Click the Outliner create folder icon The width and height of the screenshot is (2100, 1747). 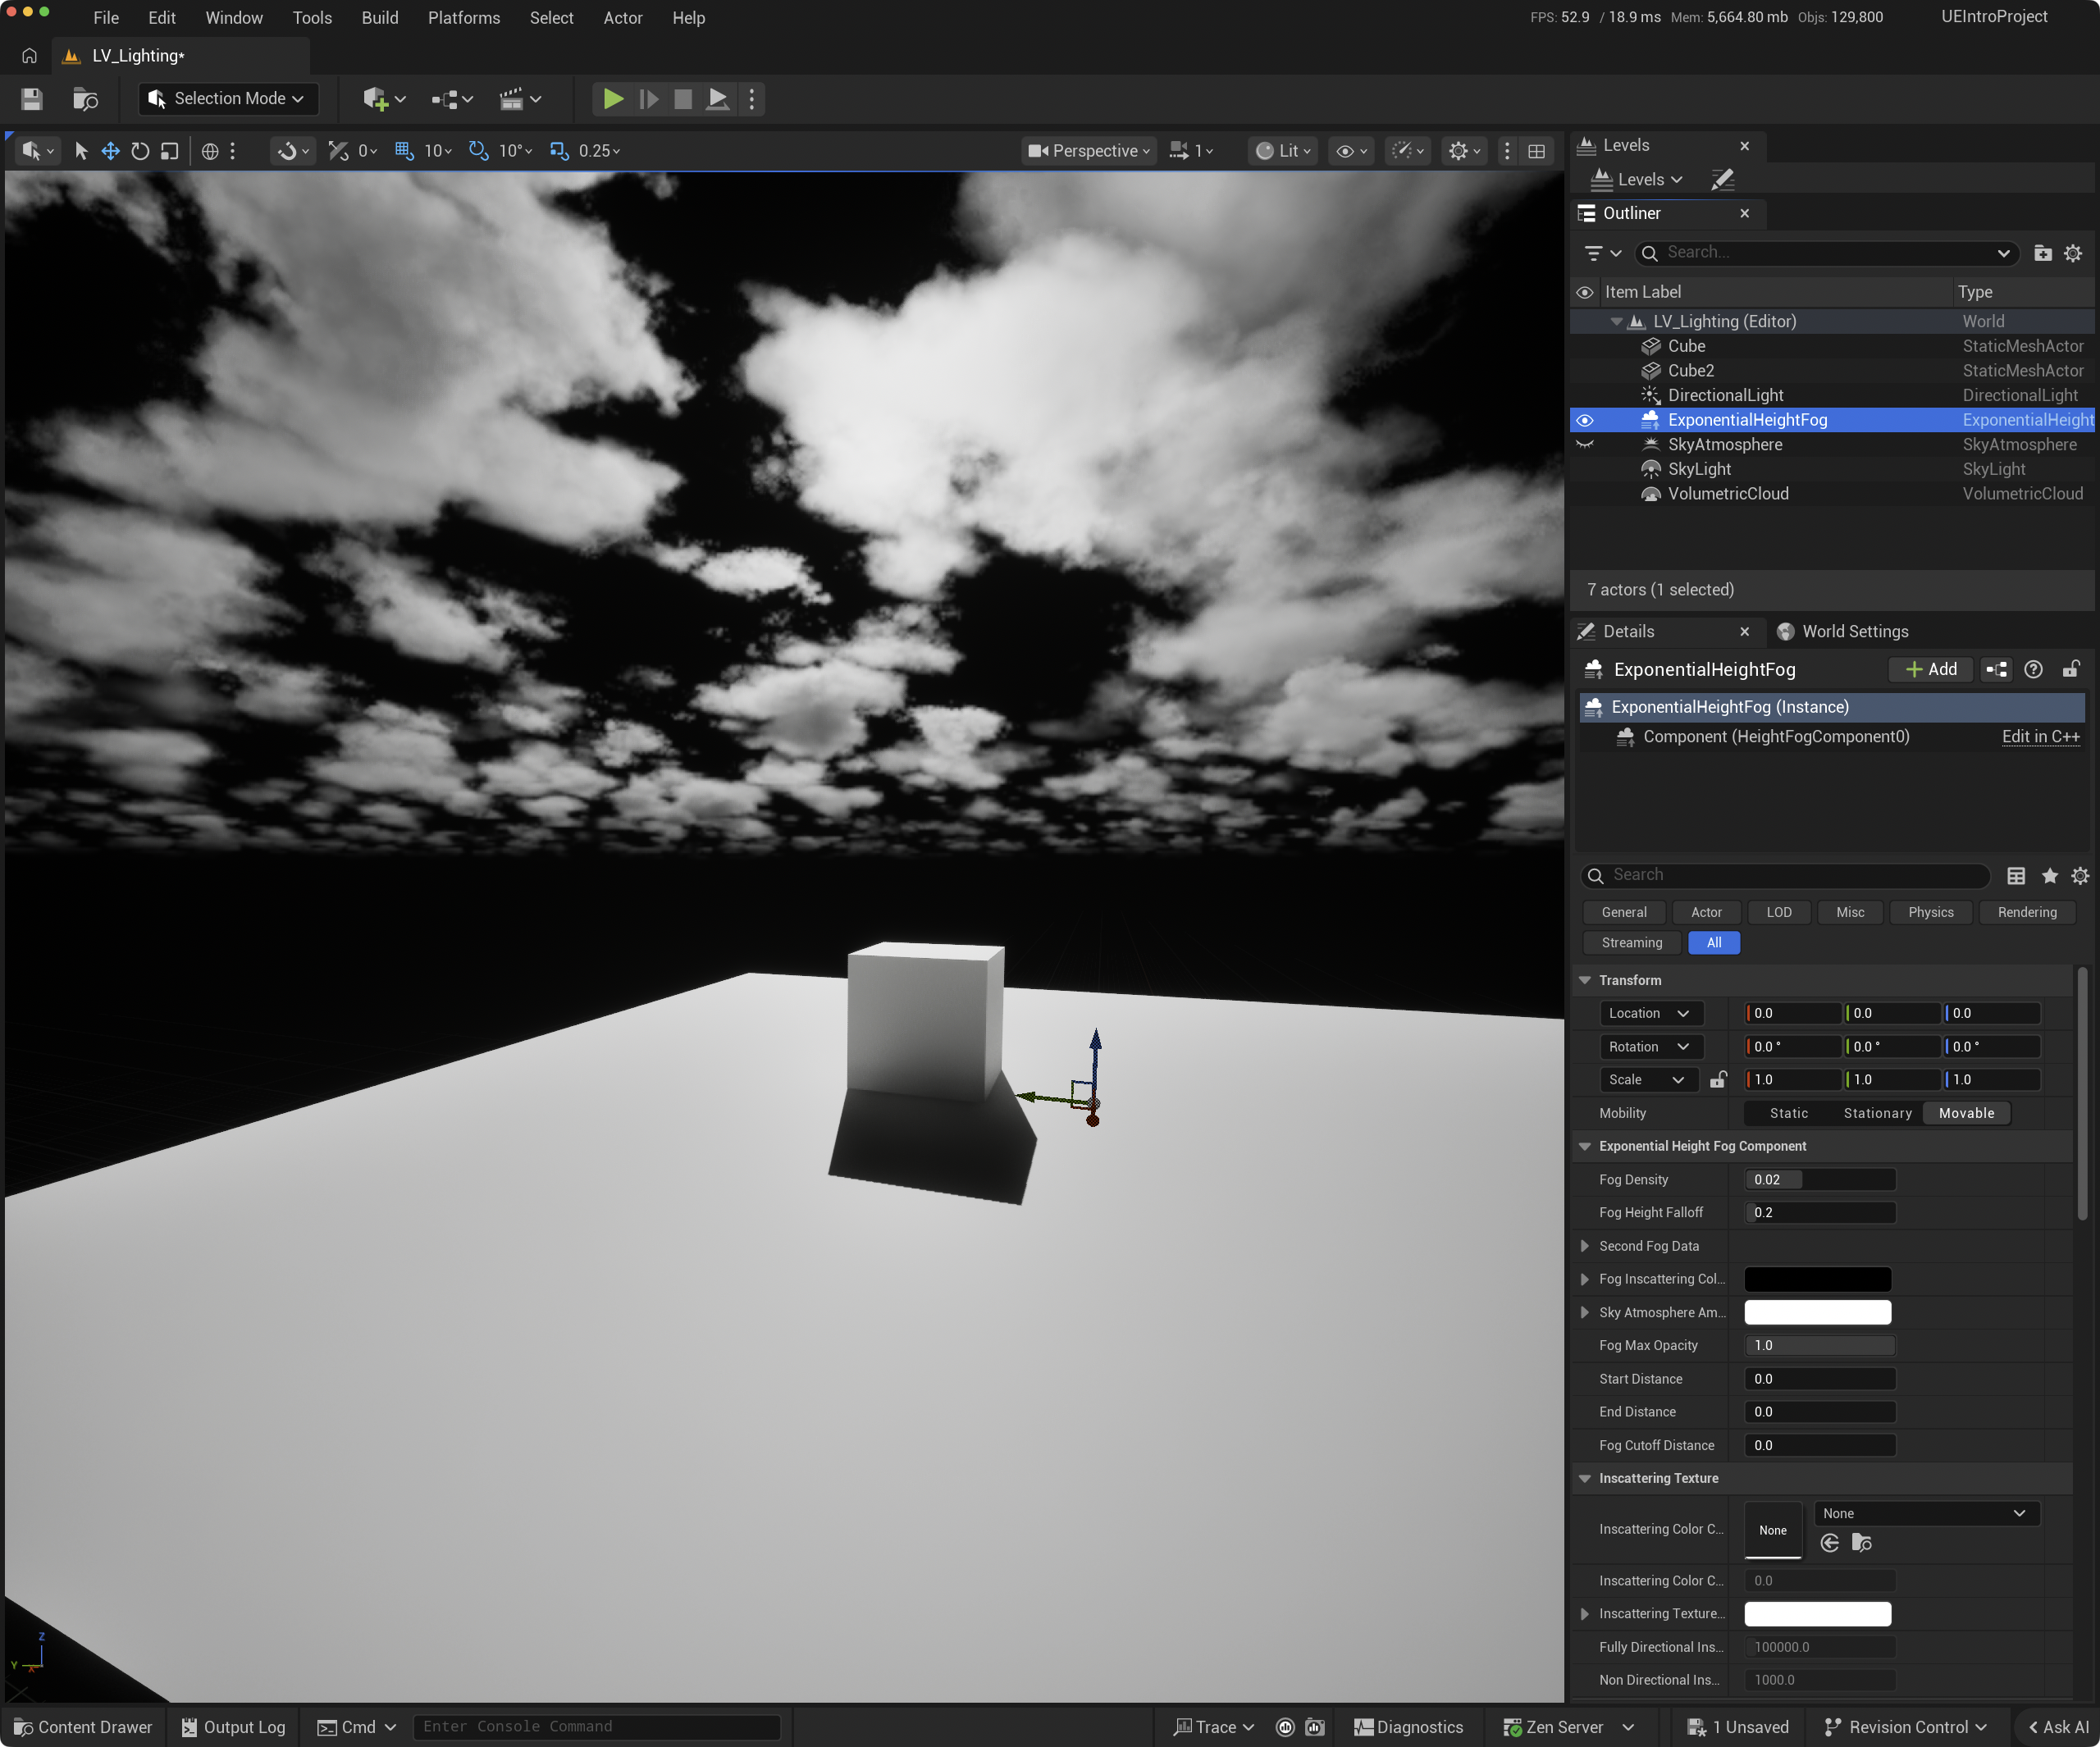click(2043, 253)
